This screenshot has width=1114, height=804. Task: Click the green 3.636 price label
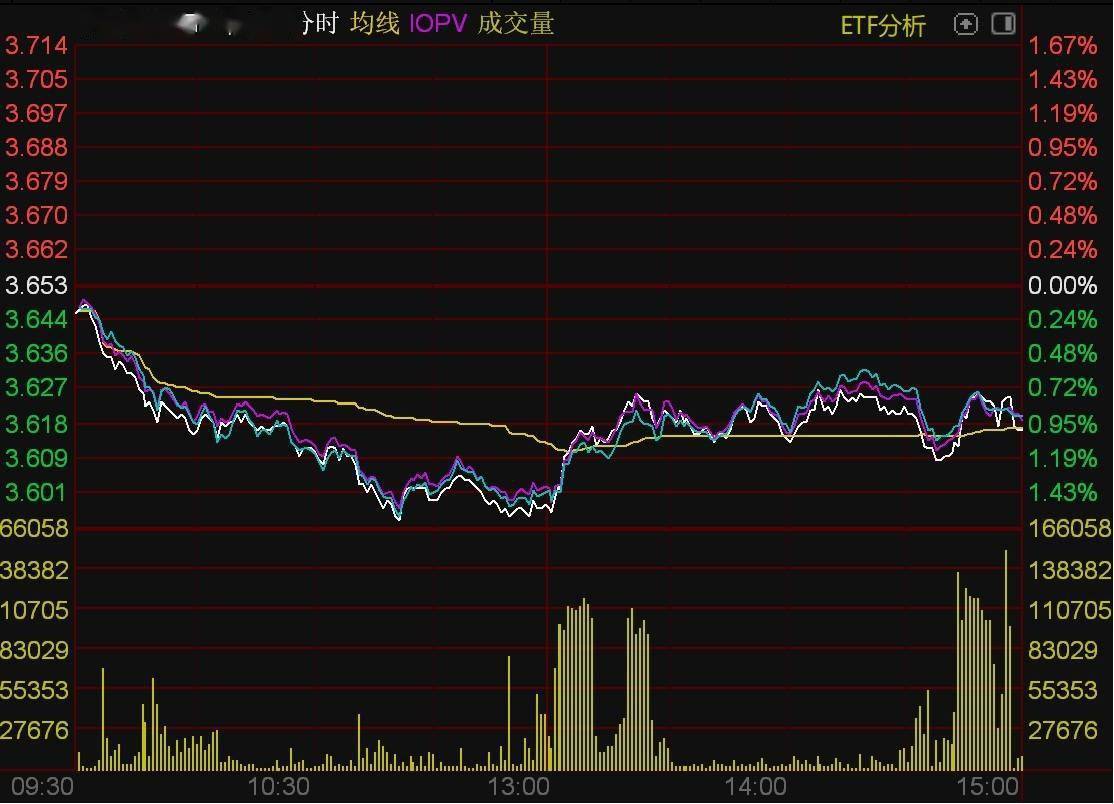pos(36,353)
